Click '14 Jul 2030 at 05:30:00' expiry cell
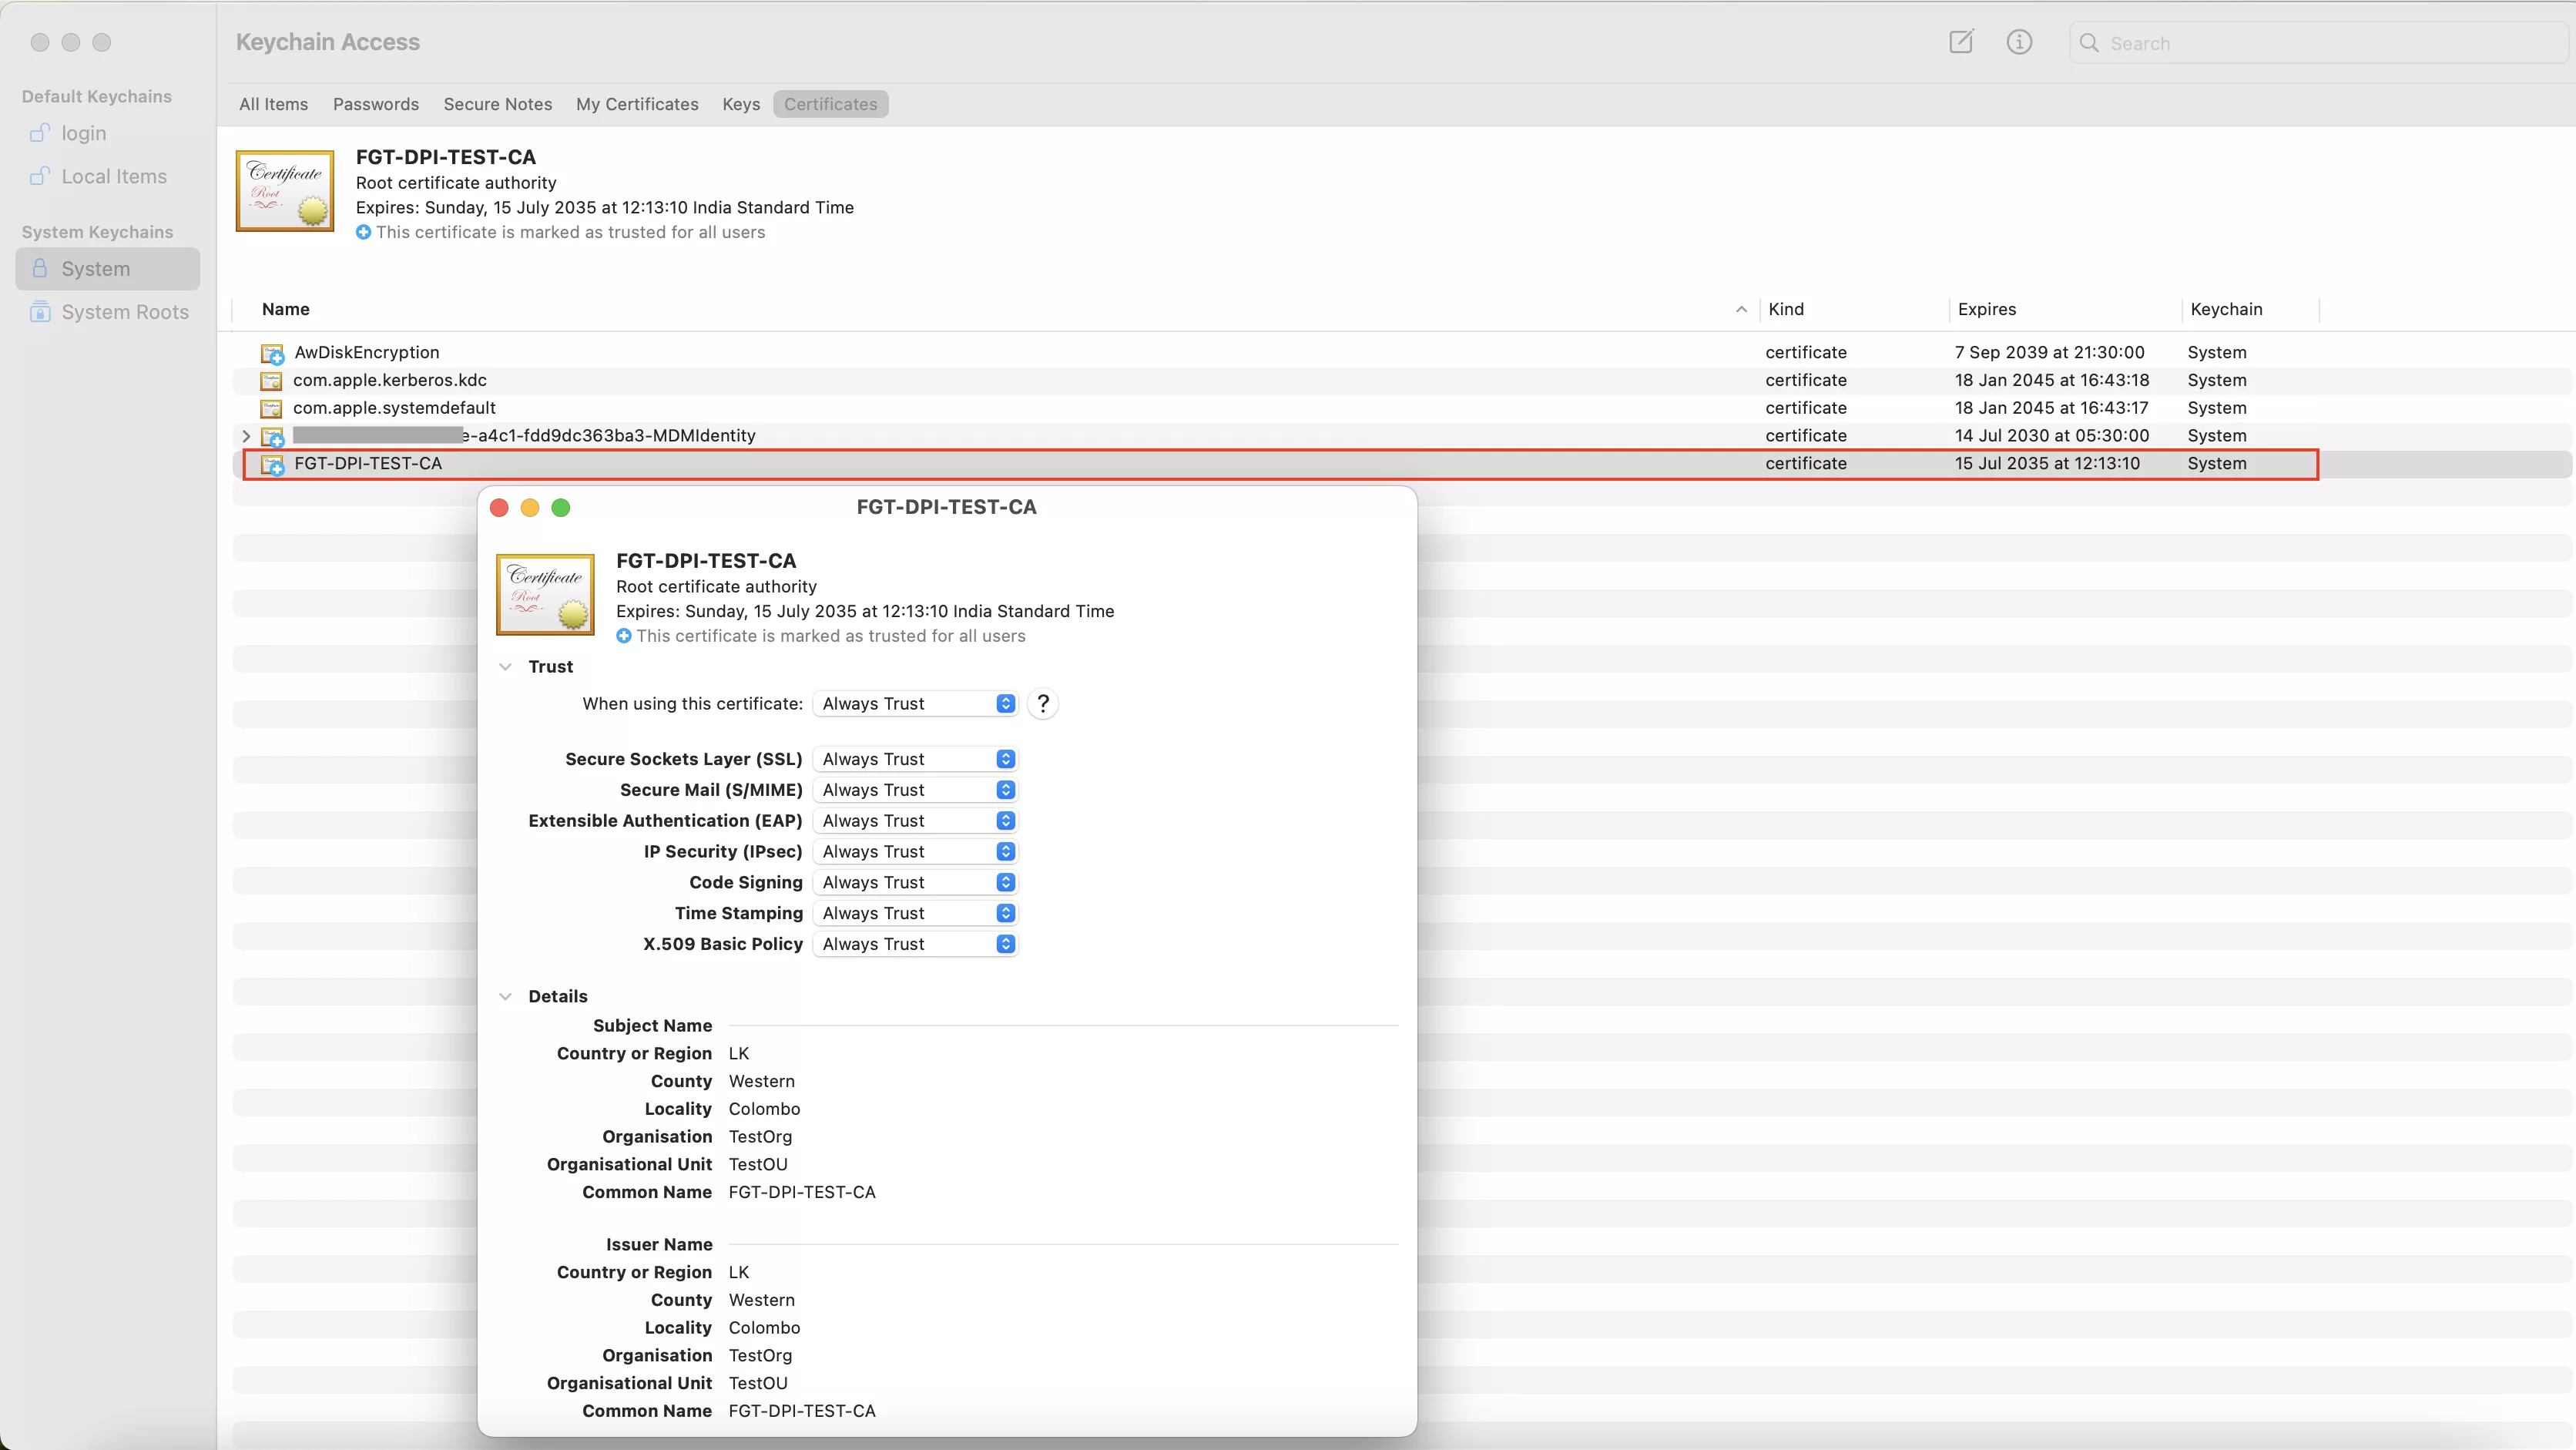Image resolution: width=2576 pixels, height=1450 pixels. tap(2051, 435)
